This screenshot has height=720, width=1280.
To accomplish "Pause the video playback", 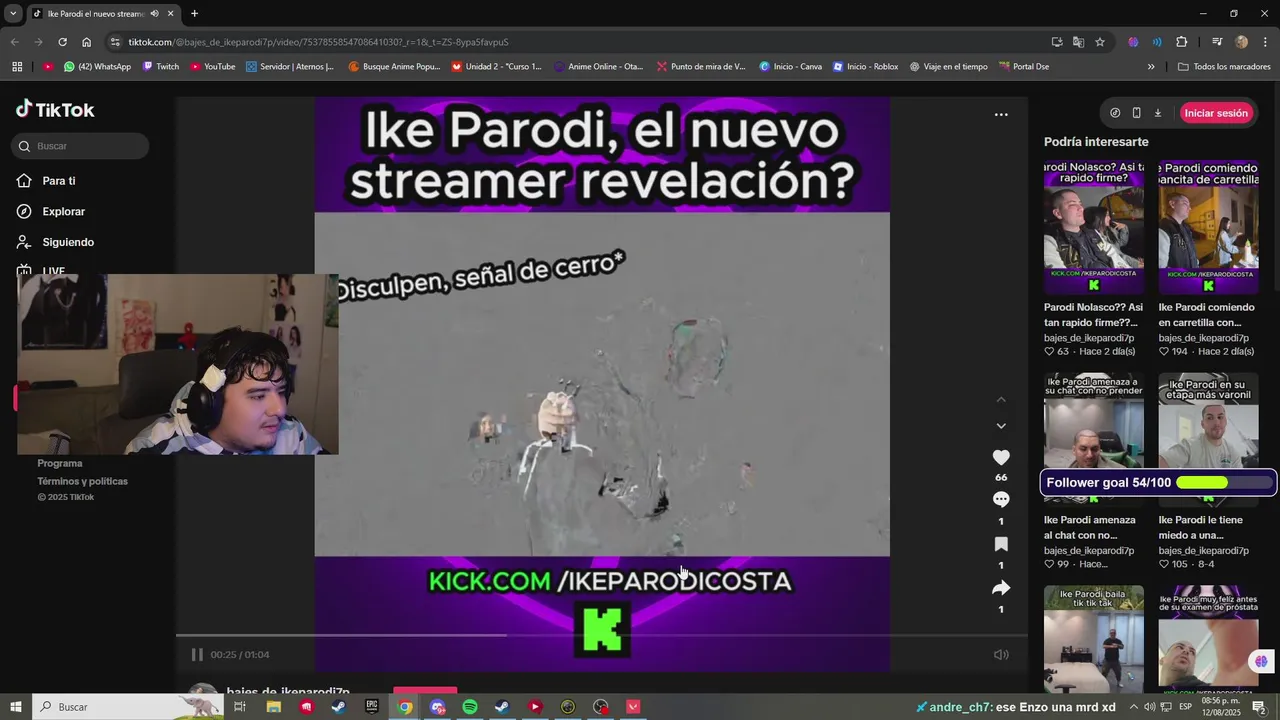I will coord(197,655).
